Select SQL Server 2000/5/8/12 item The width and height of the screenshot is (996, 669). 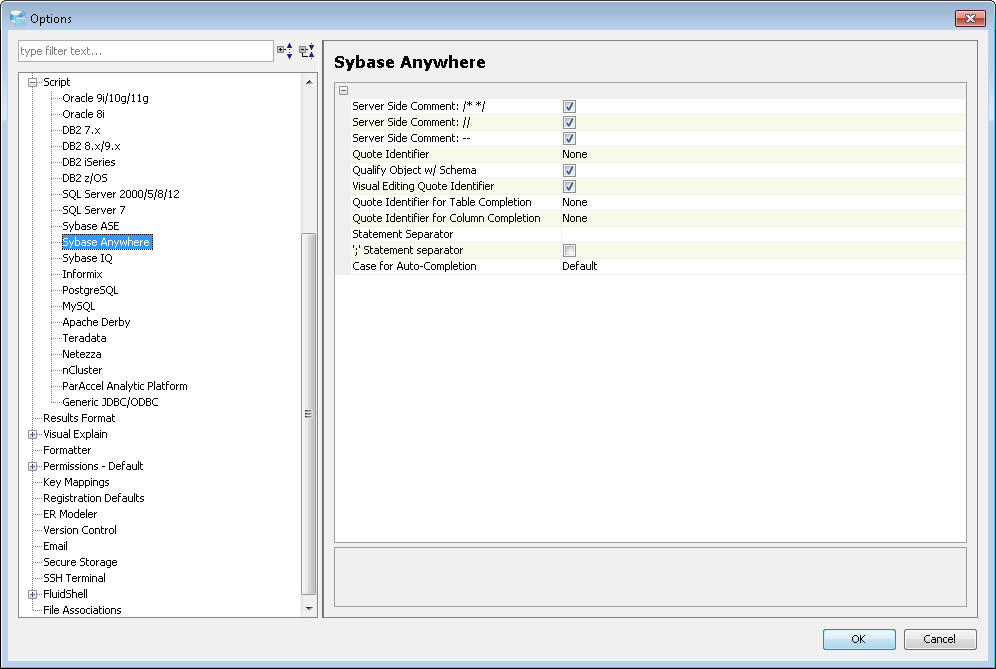coord(121,194)
